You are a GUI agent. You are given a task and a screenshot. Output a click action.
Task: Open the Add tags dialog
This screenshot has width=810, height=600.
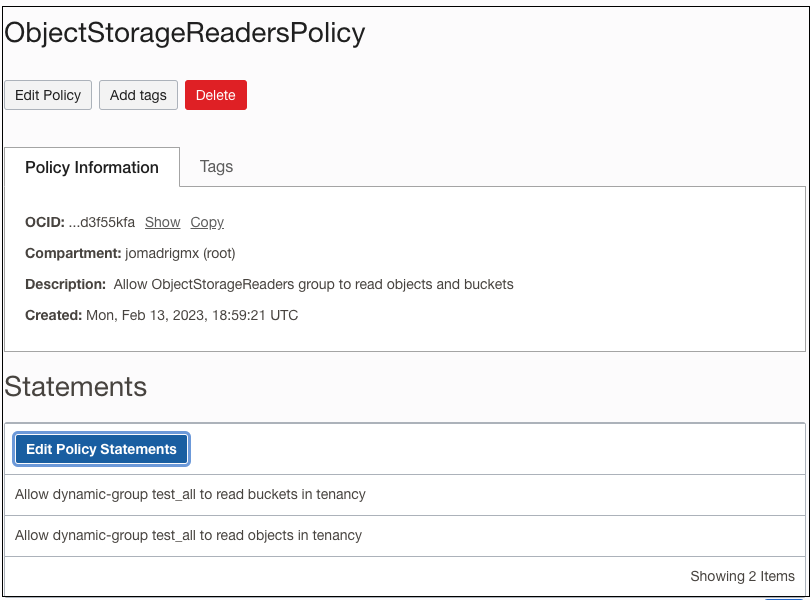[138, 95]
